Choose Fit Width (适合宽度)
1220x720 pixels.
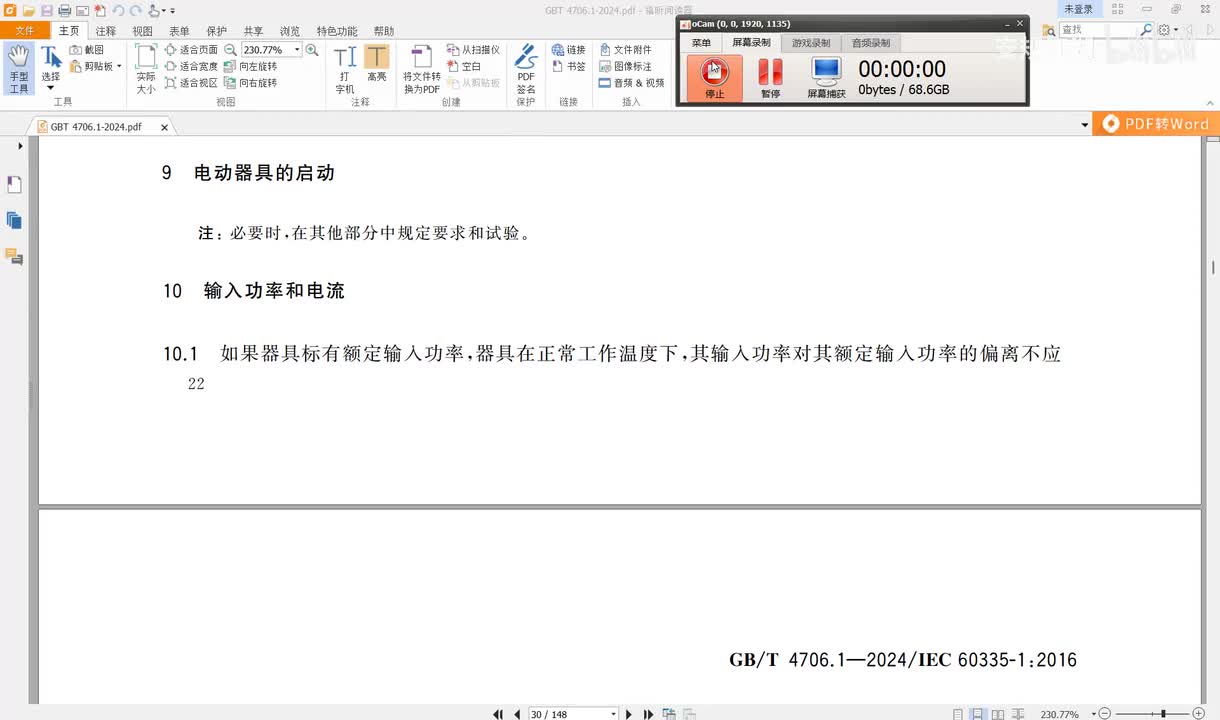(x=191, y=66)
